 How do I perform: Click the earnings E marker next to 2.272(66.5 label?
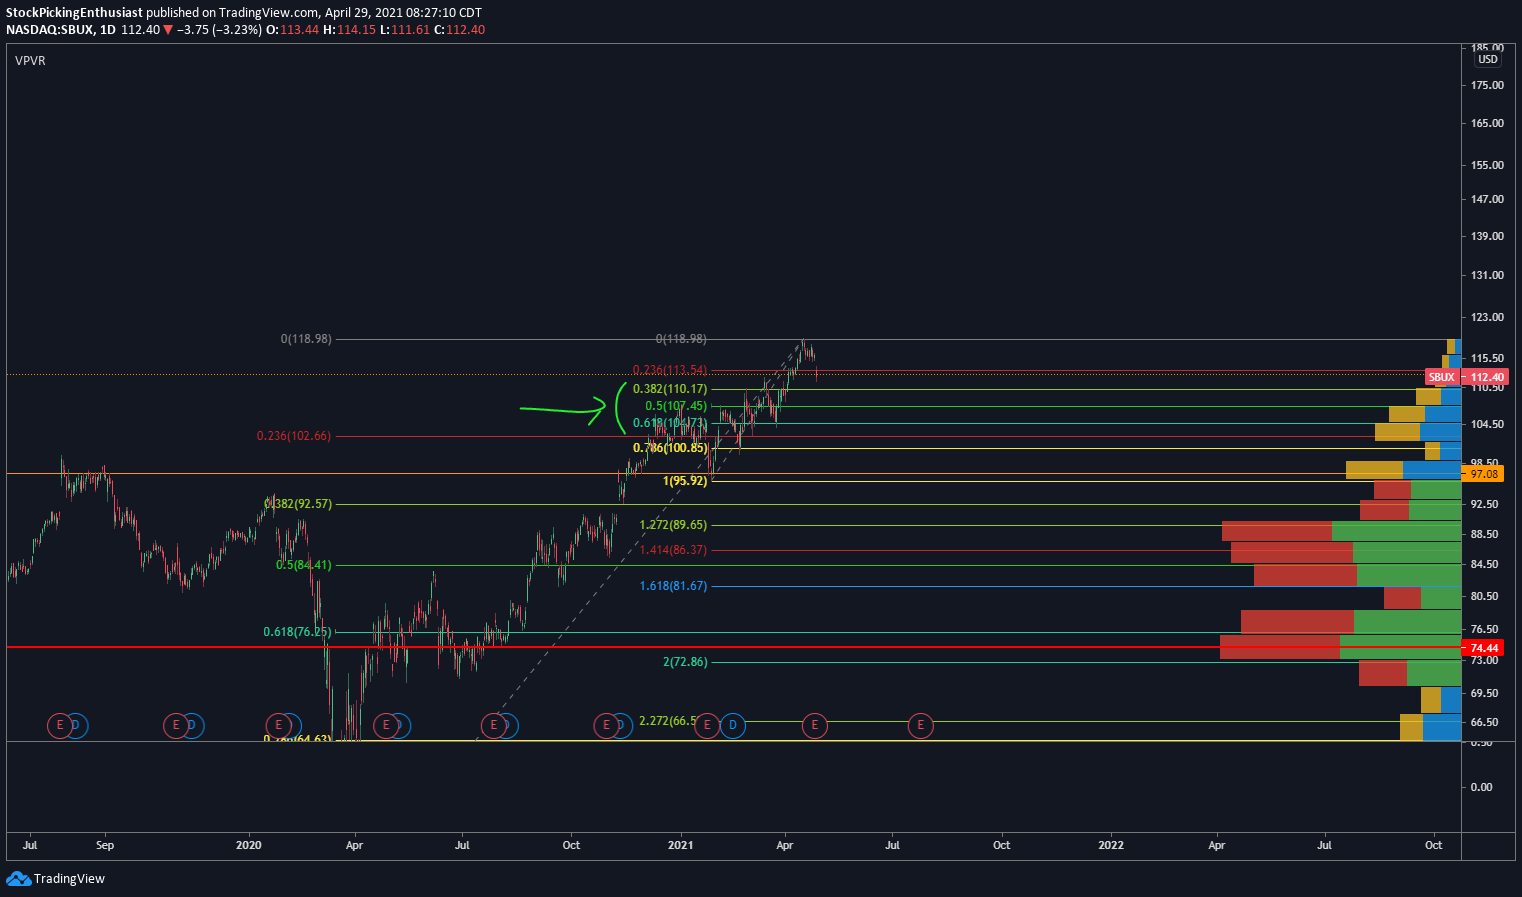coord(707,725)
